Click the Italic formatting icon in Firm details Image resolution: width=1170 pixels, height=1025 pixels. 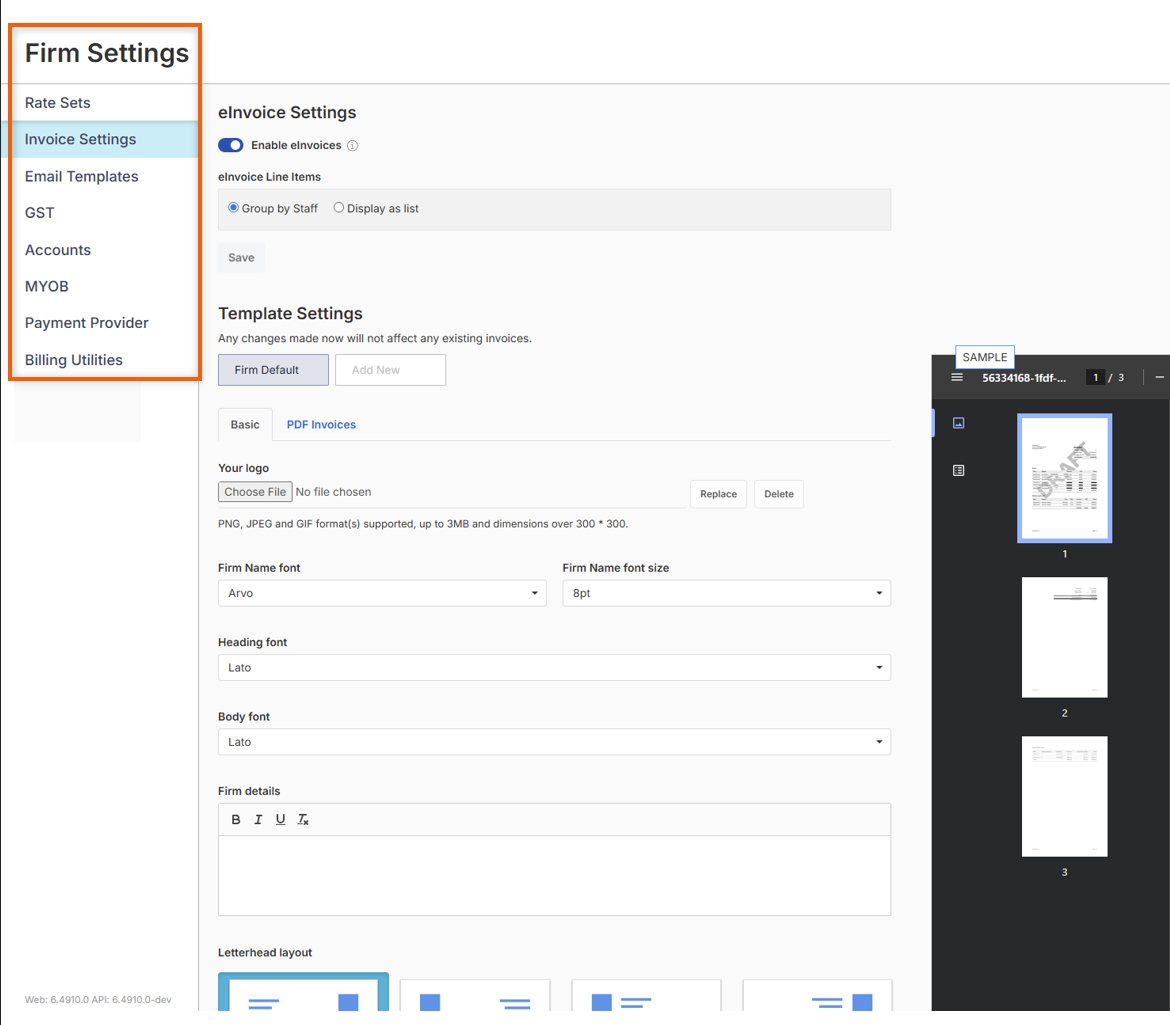pyautogui.click(x=258, y=820)
